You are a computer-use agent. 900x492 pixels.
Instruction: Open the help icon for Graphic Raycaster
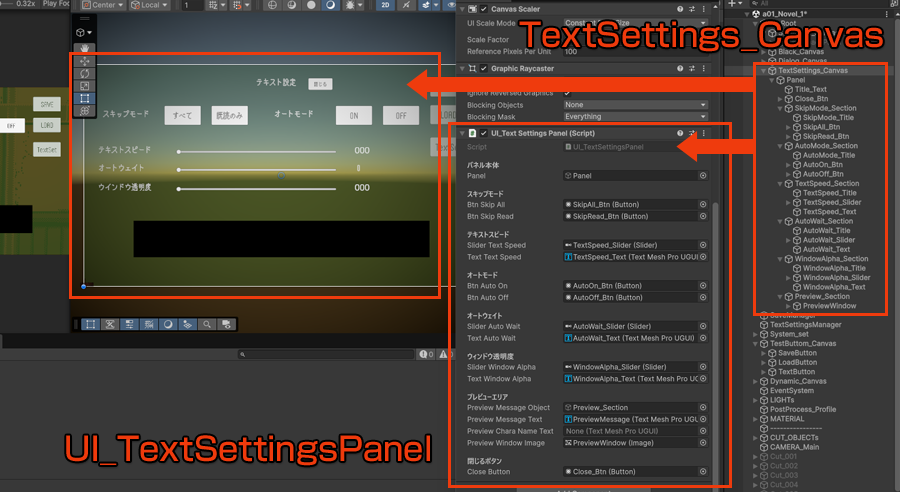679,69
